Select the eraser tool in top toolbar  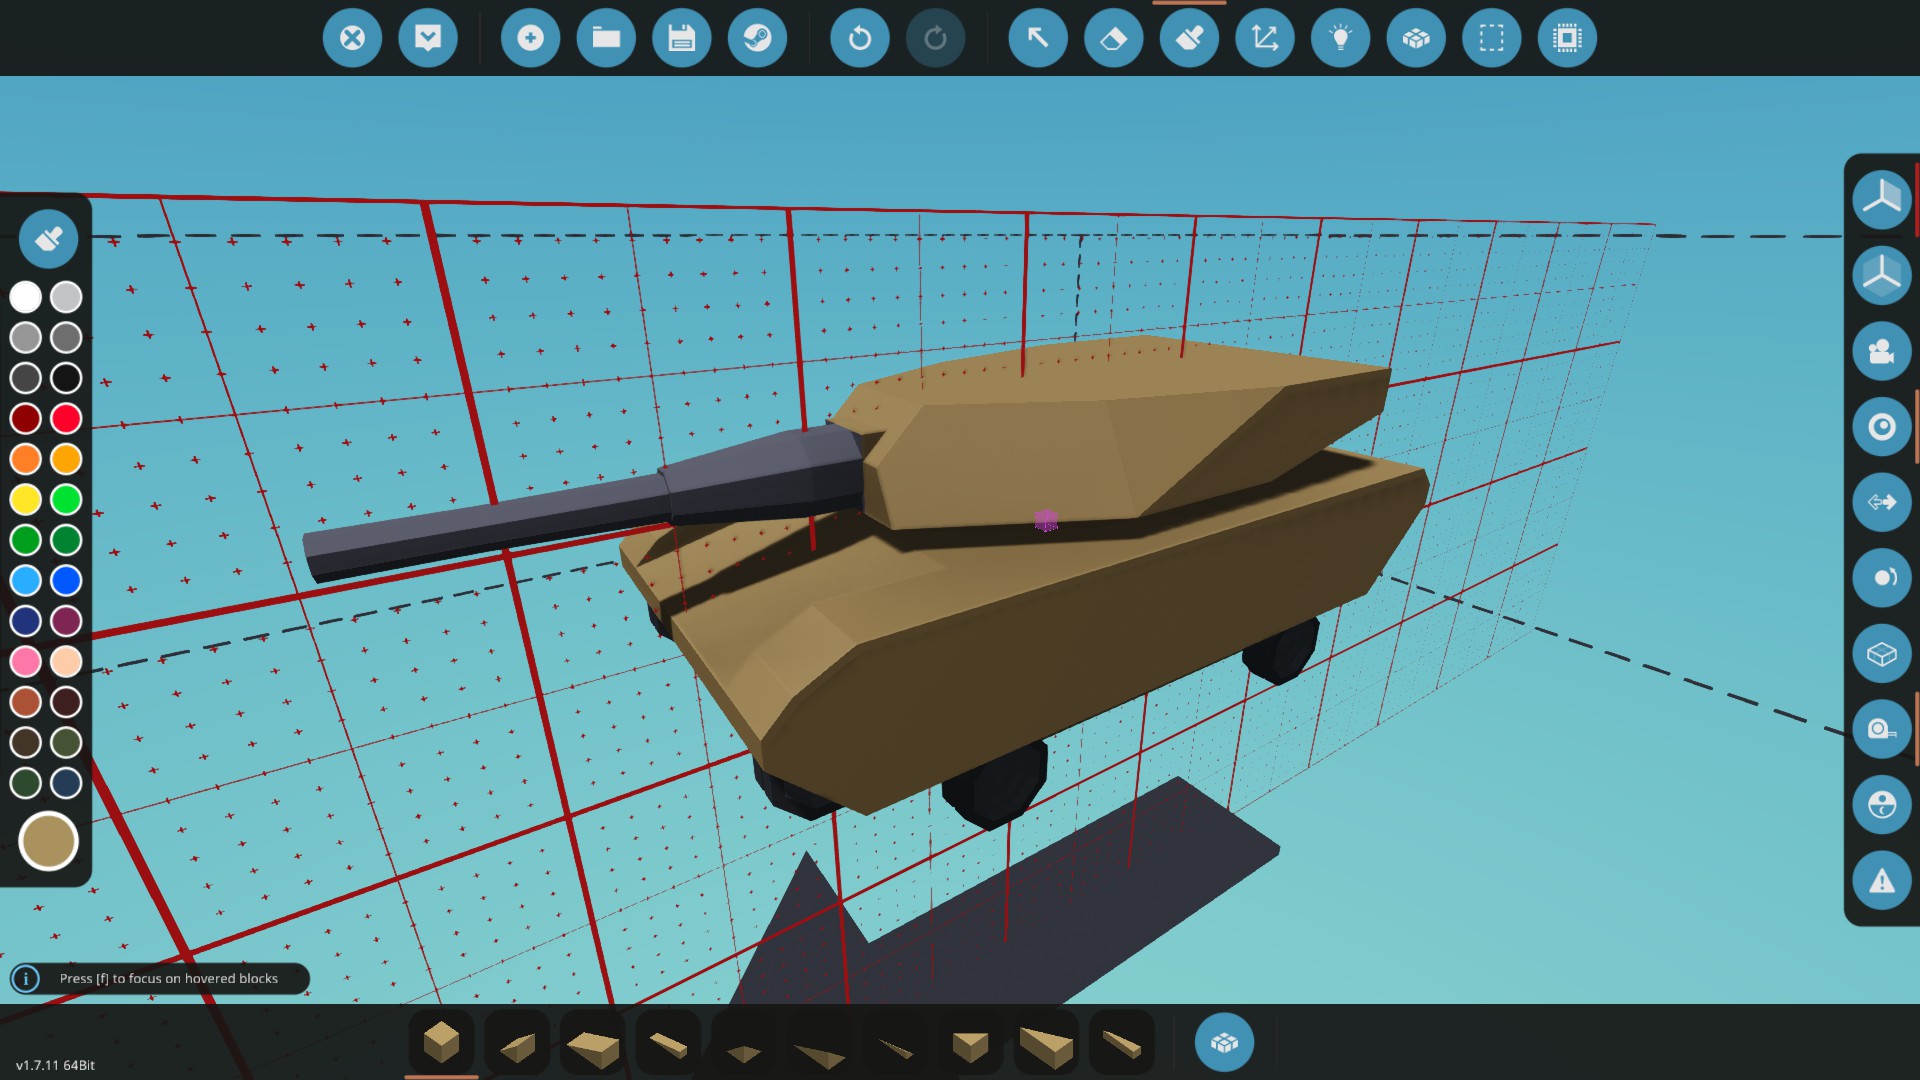tap(1113, 38)
